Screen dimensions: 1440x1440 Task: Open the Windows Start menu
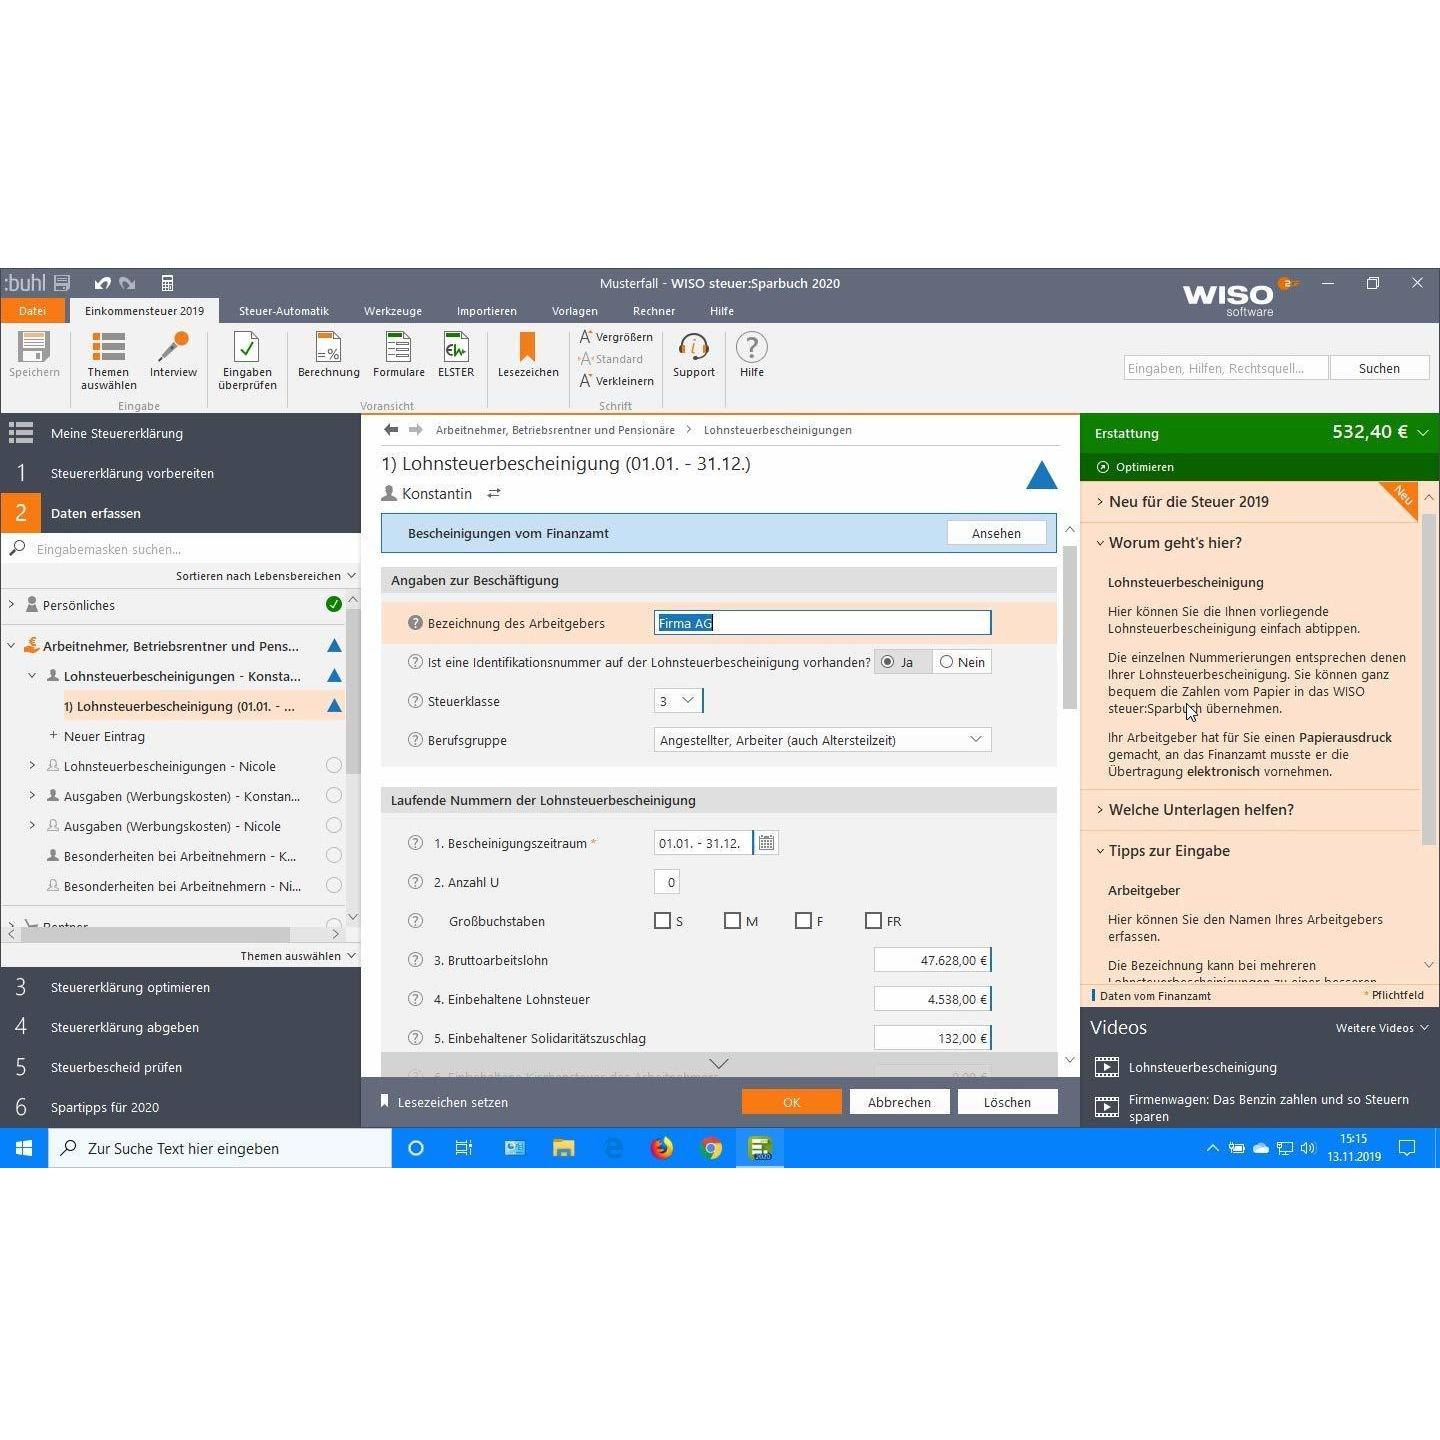tap(24, 1148)
